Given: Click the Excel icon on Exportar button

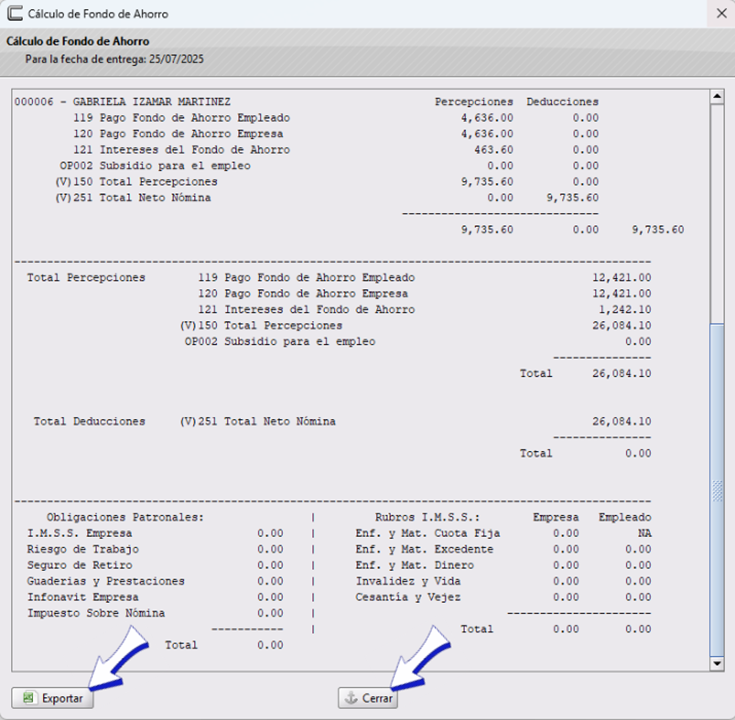Looking at the screenshot, I should (x=28, y=698).
